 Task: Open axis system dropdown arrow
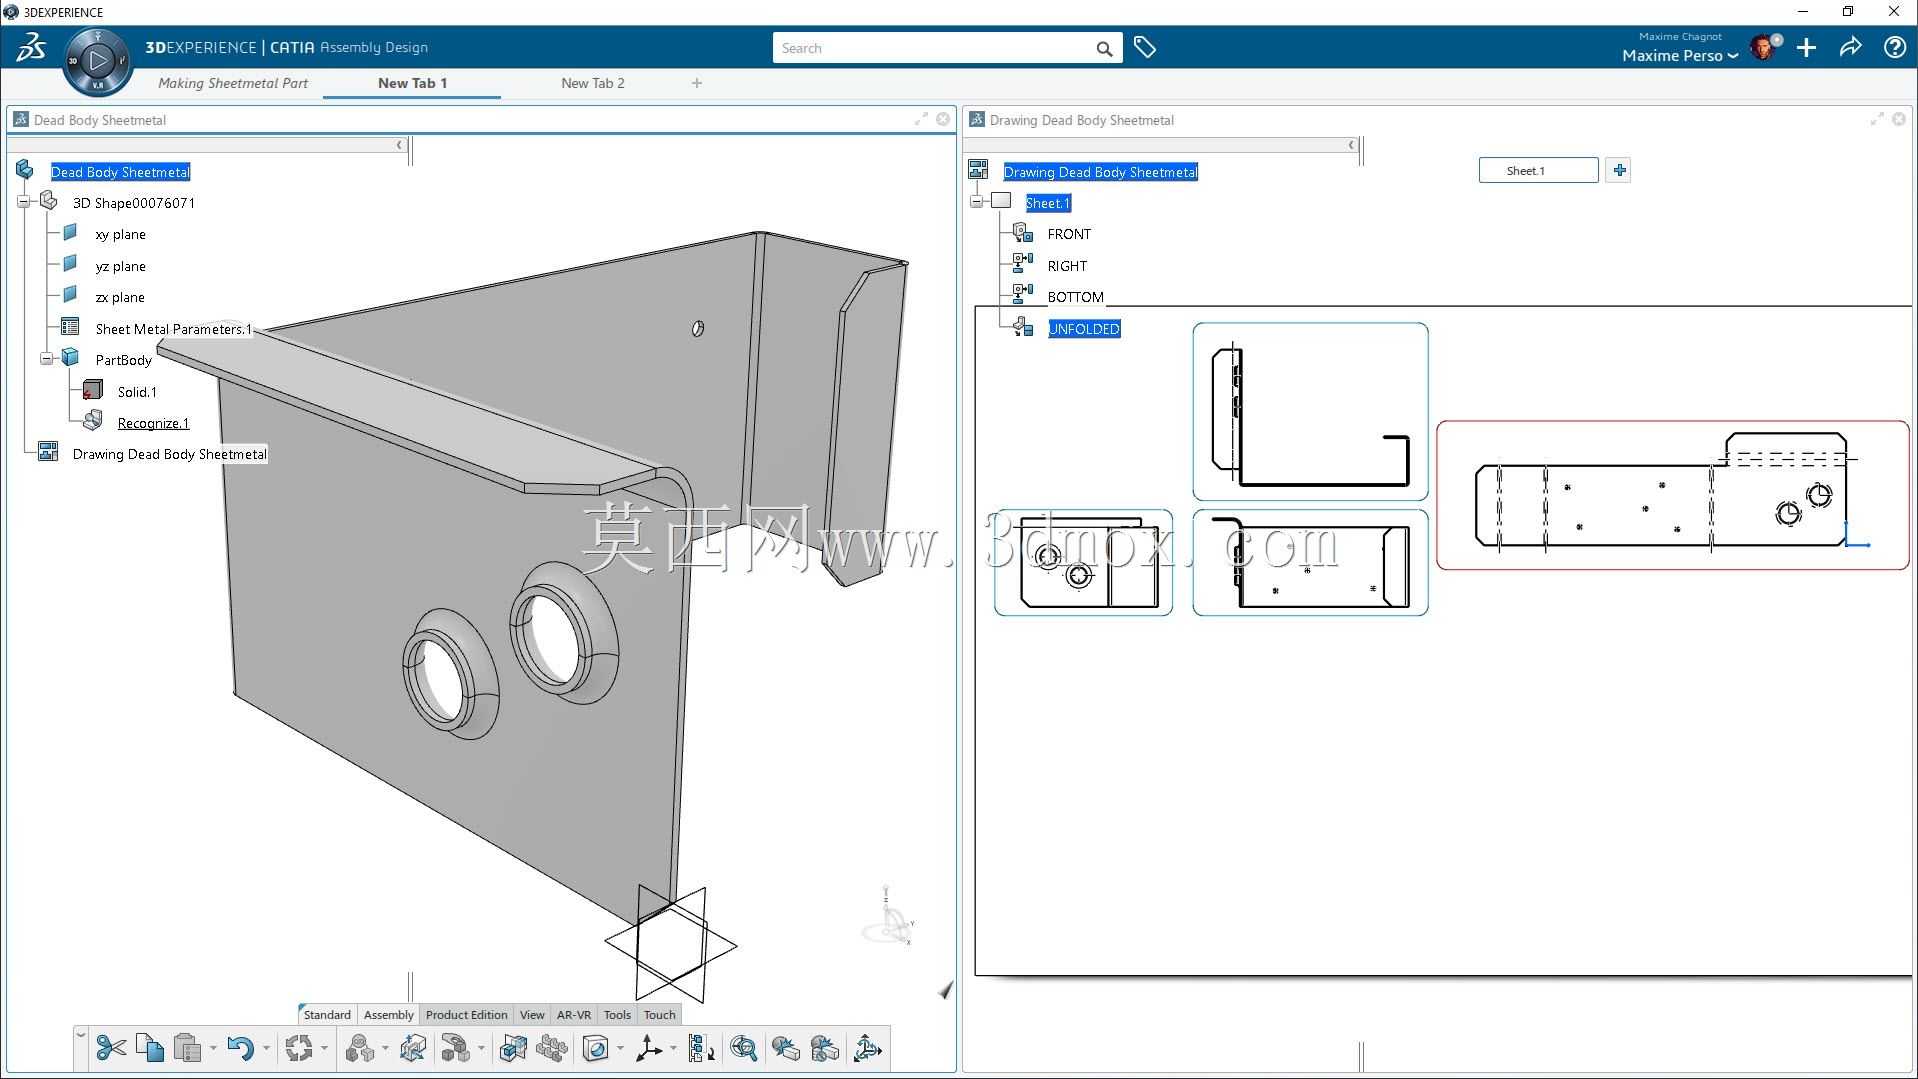pyautogui.click(x=673, y=1049)
